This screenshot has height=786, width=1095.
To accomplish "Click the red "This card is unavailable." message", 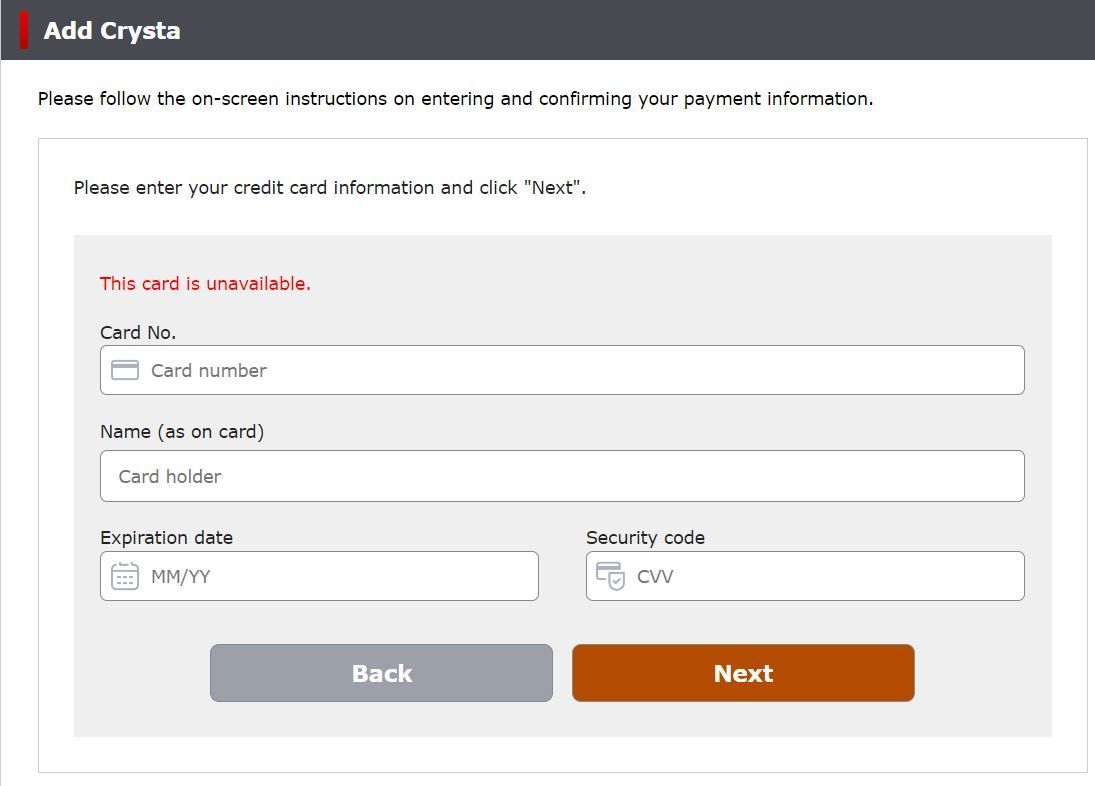I will click(x=205, y=284).
